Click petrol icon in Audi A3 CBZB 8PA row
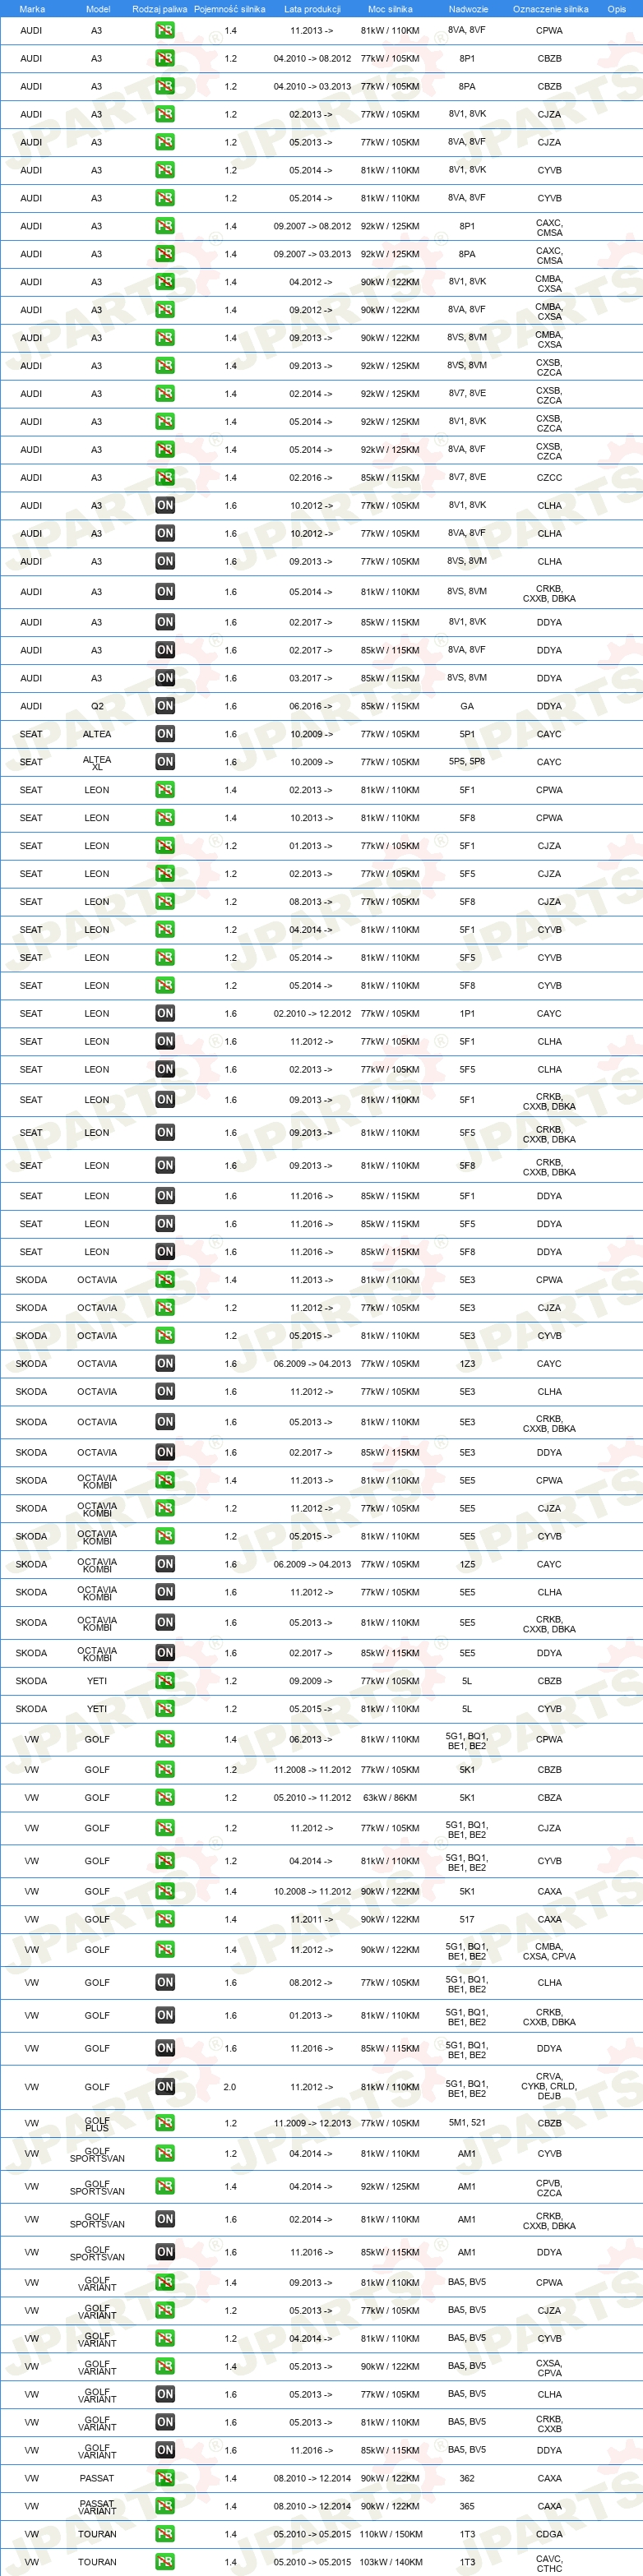Viewport: 643px width, 2576px height. pyautogui.click(x=165, y=86)
